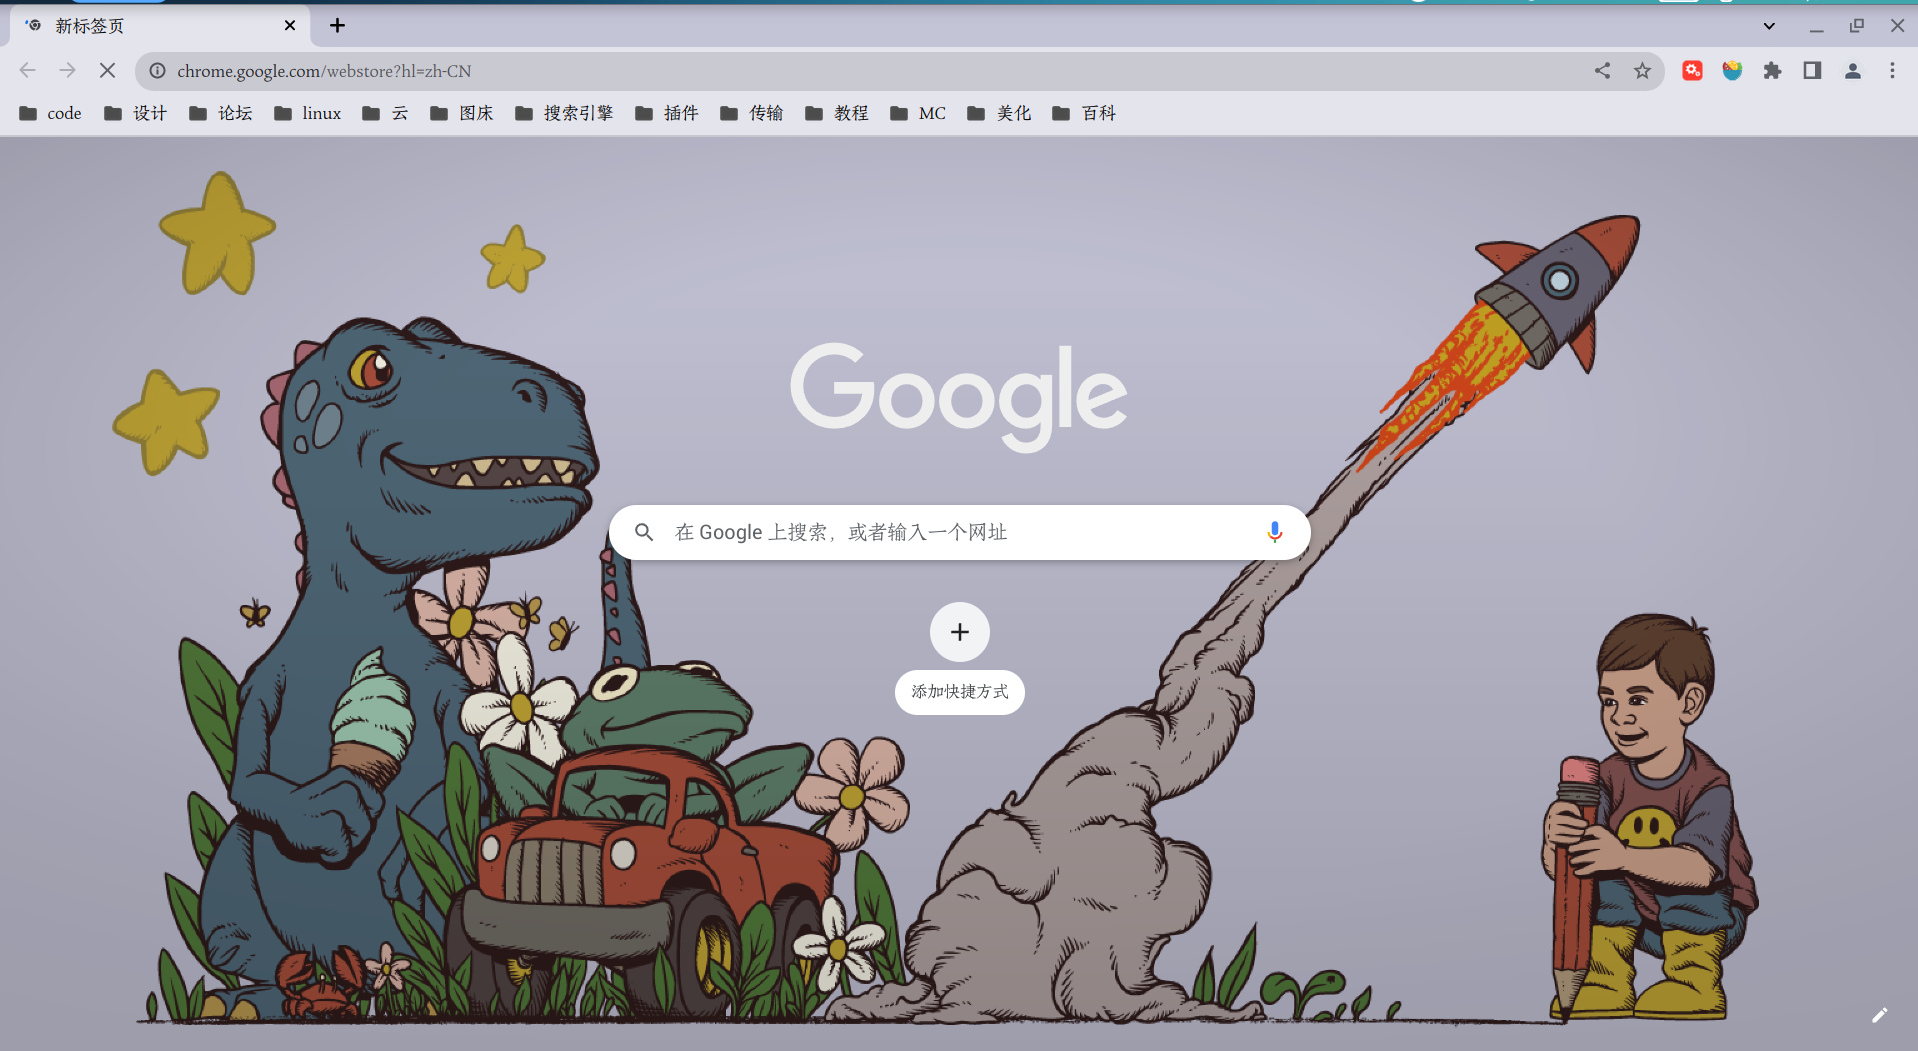The image size is (1918, 1051).
Task: Open the 教程 bookmark folder
Action: coord(837,113)
